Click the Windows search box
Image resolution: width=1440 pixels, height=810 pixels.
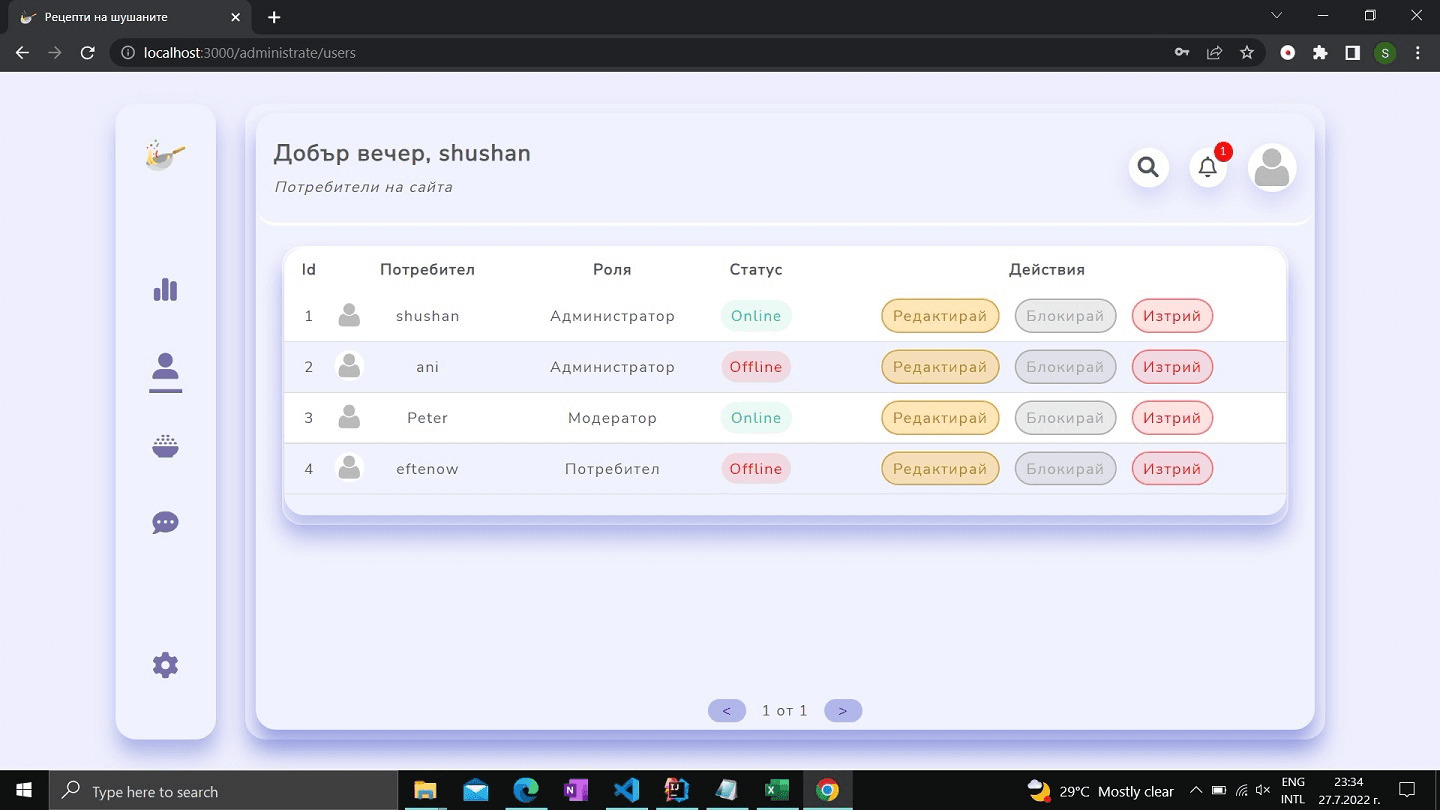tap(224, 791)
